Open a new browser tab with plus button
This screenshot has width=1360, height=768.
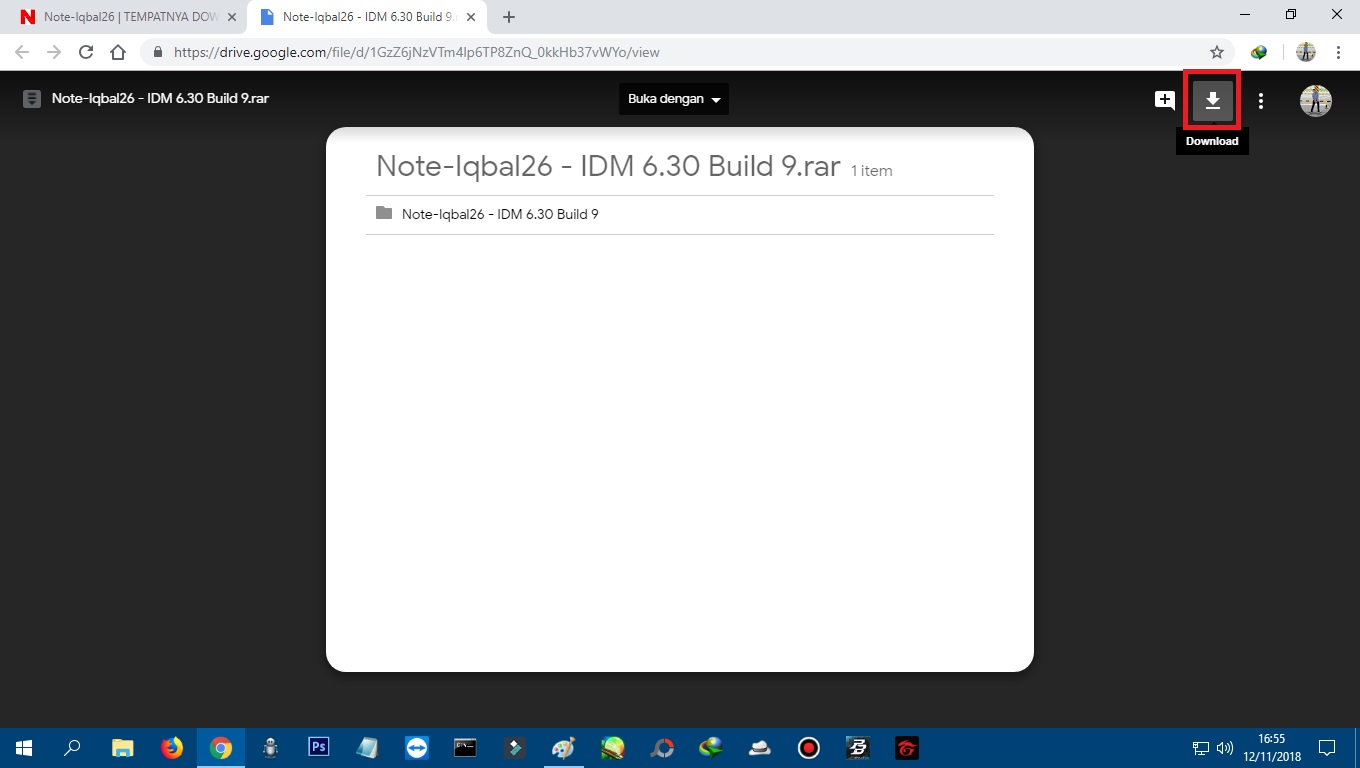(x=509, y=17)
